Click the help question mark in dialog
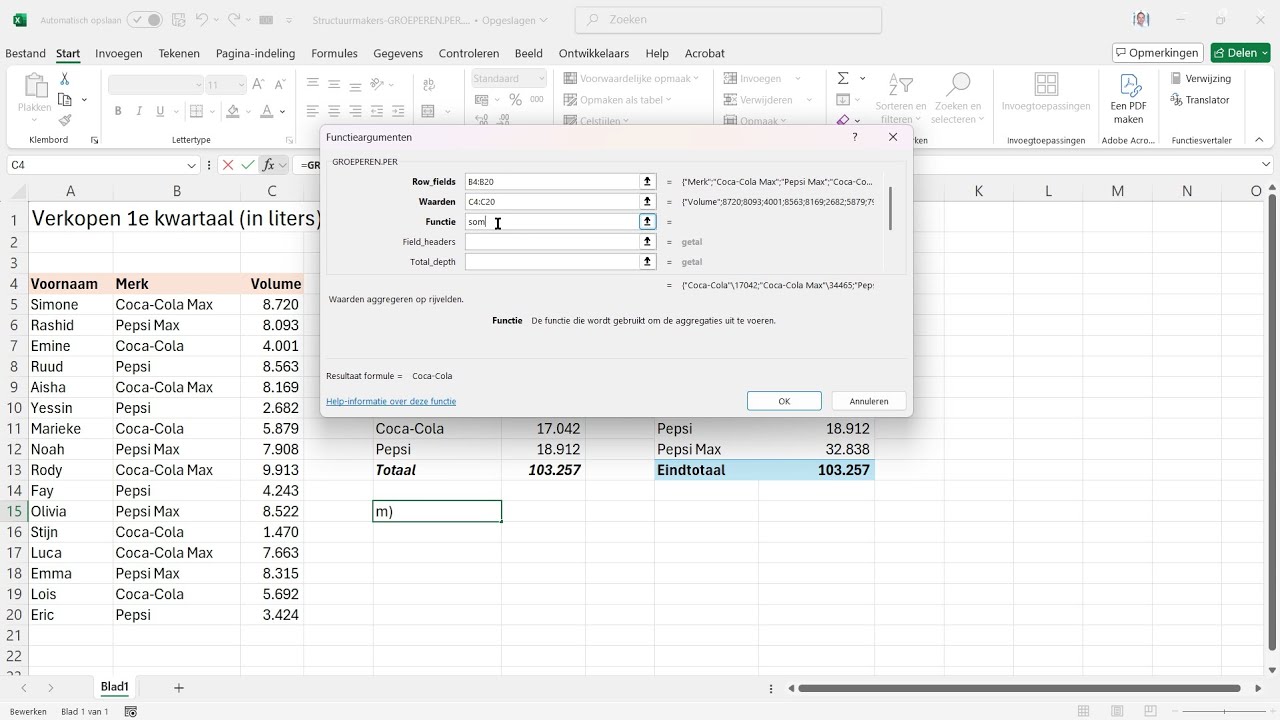This screenshot has height=720, width=1280. click(x=854, y=137)
